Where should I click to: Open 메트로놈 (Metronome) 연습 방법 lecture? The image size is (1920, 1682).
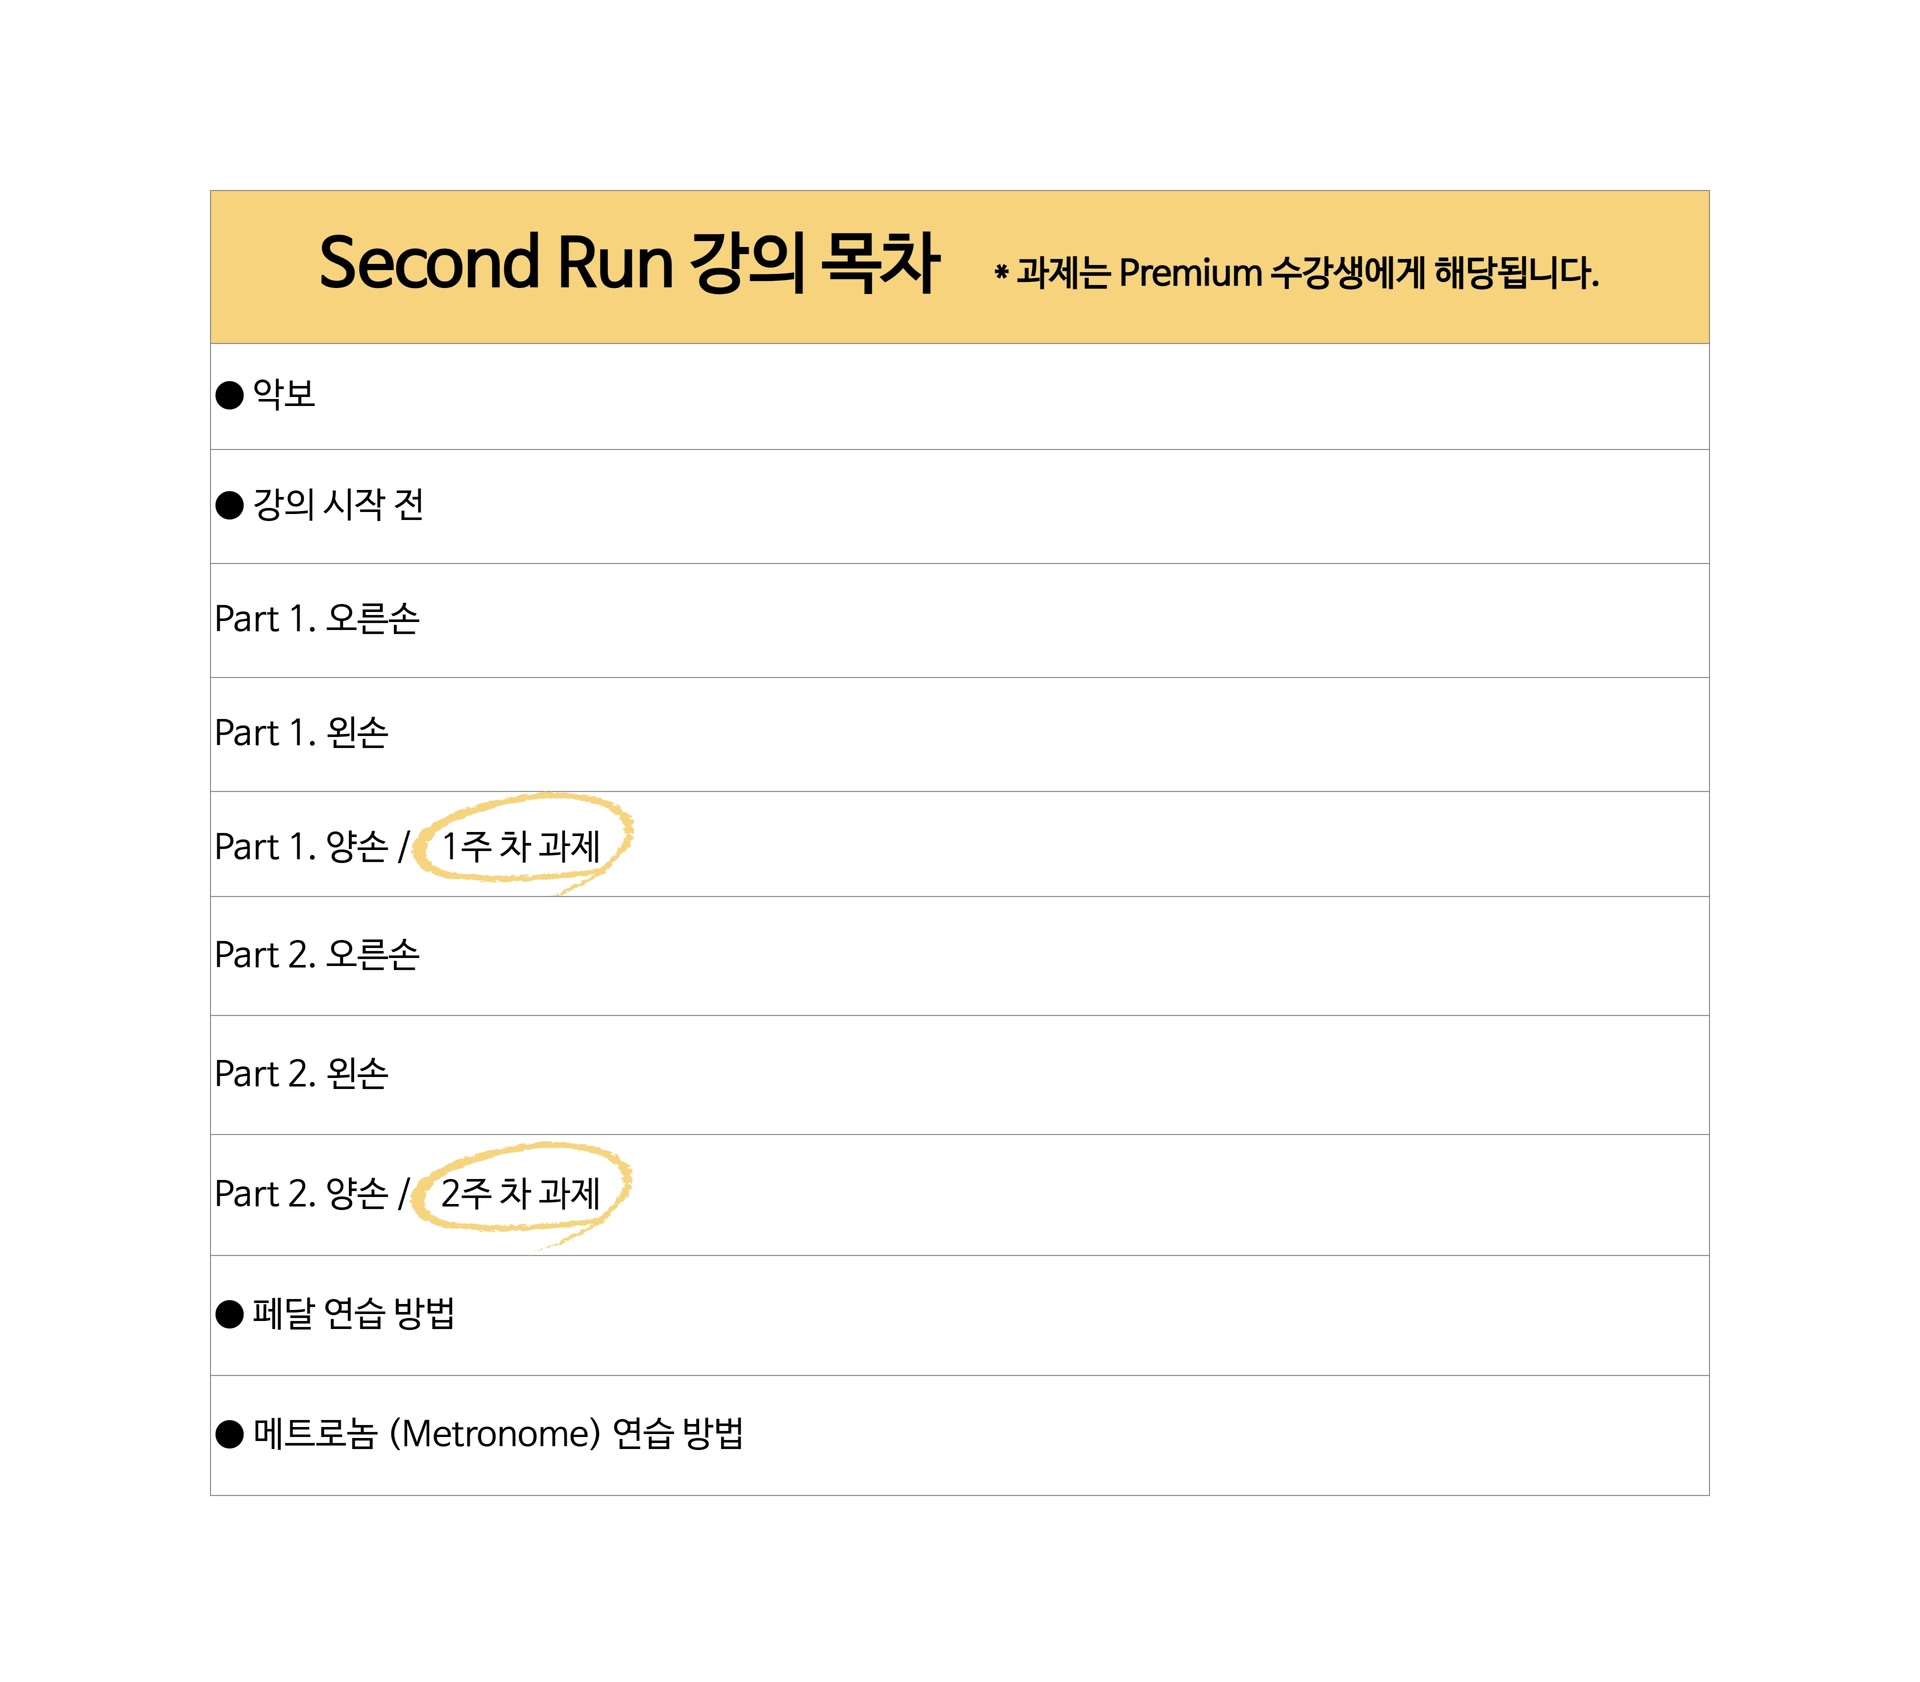(x=498, y=1434)
